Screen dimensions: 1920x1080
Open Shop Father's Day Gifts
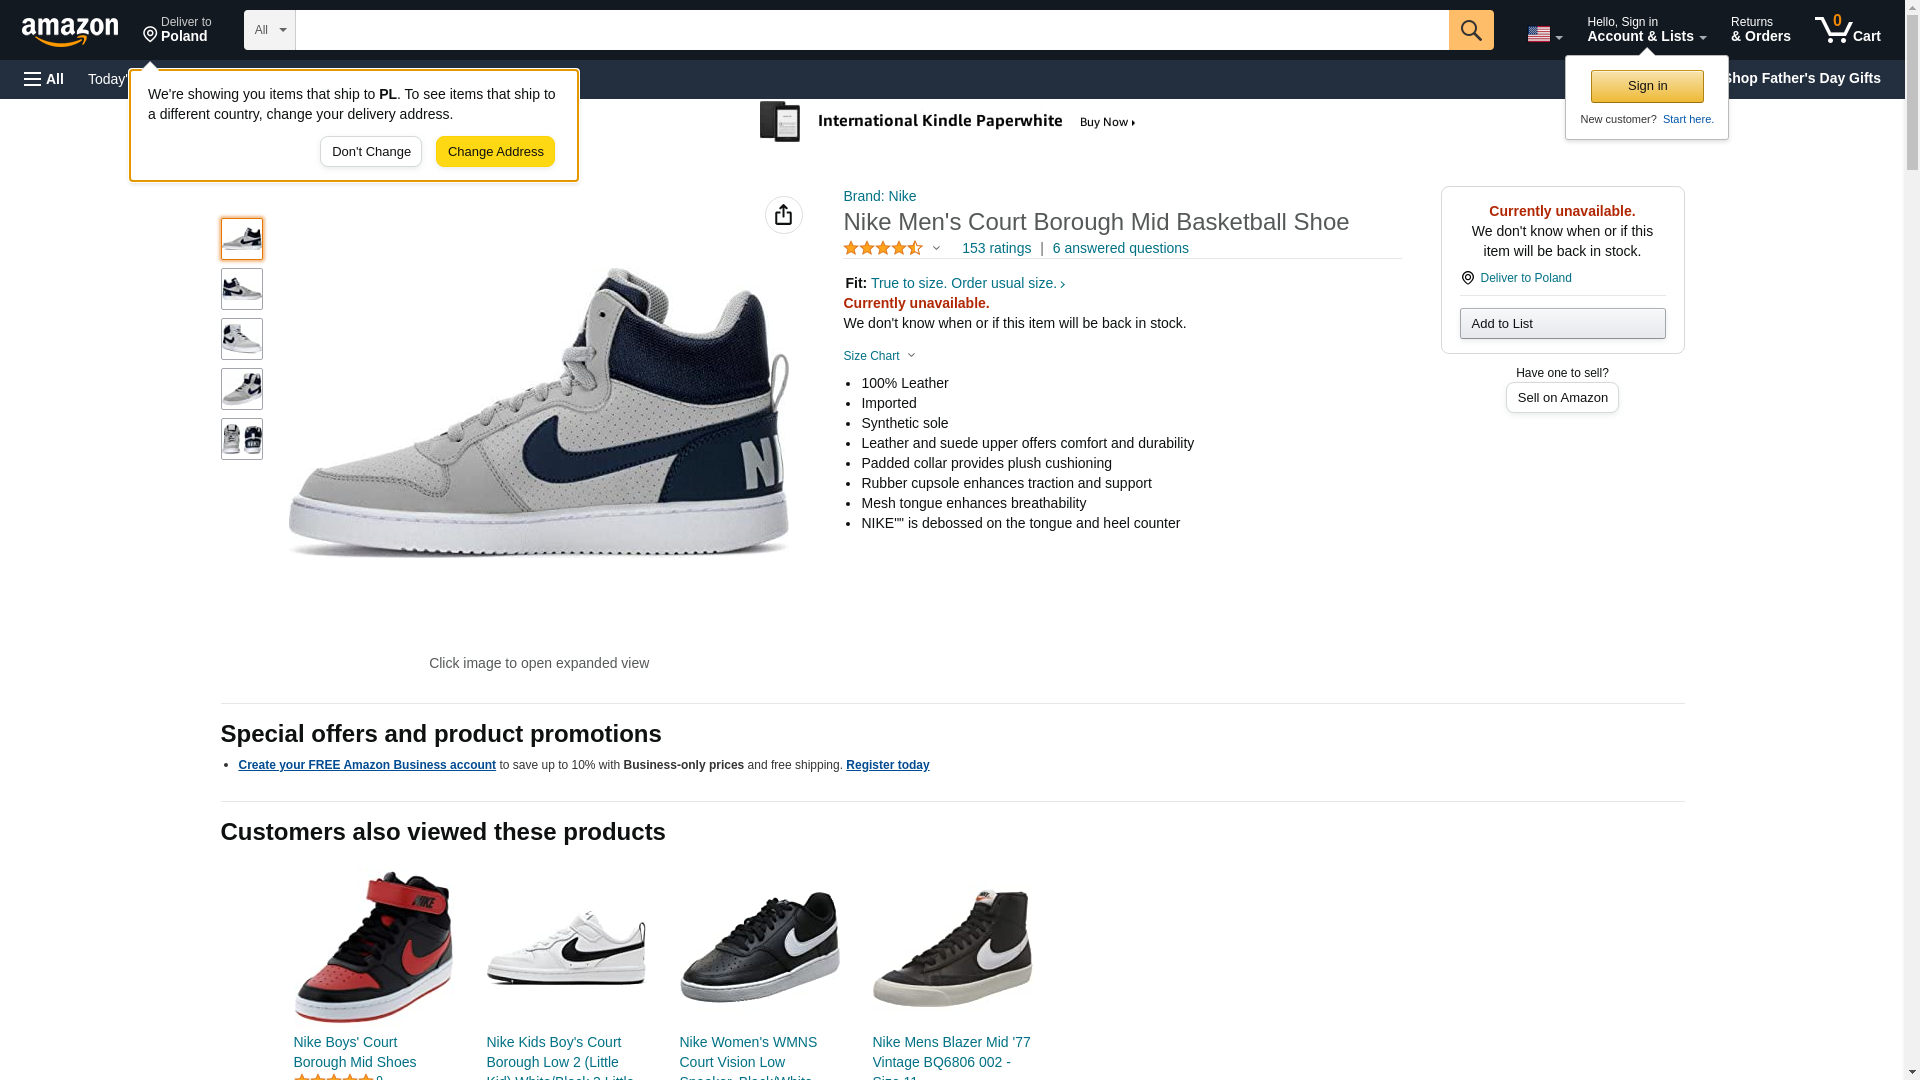[x=1801, y=78]
